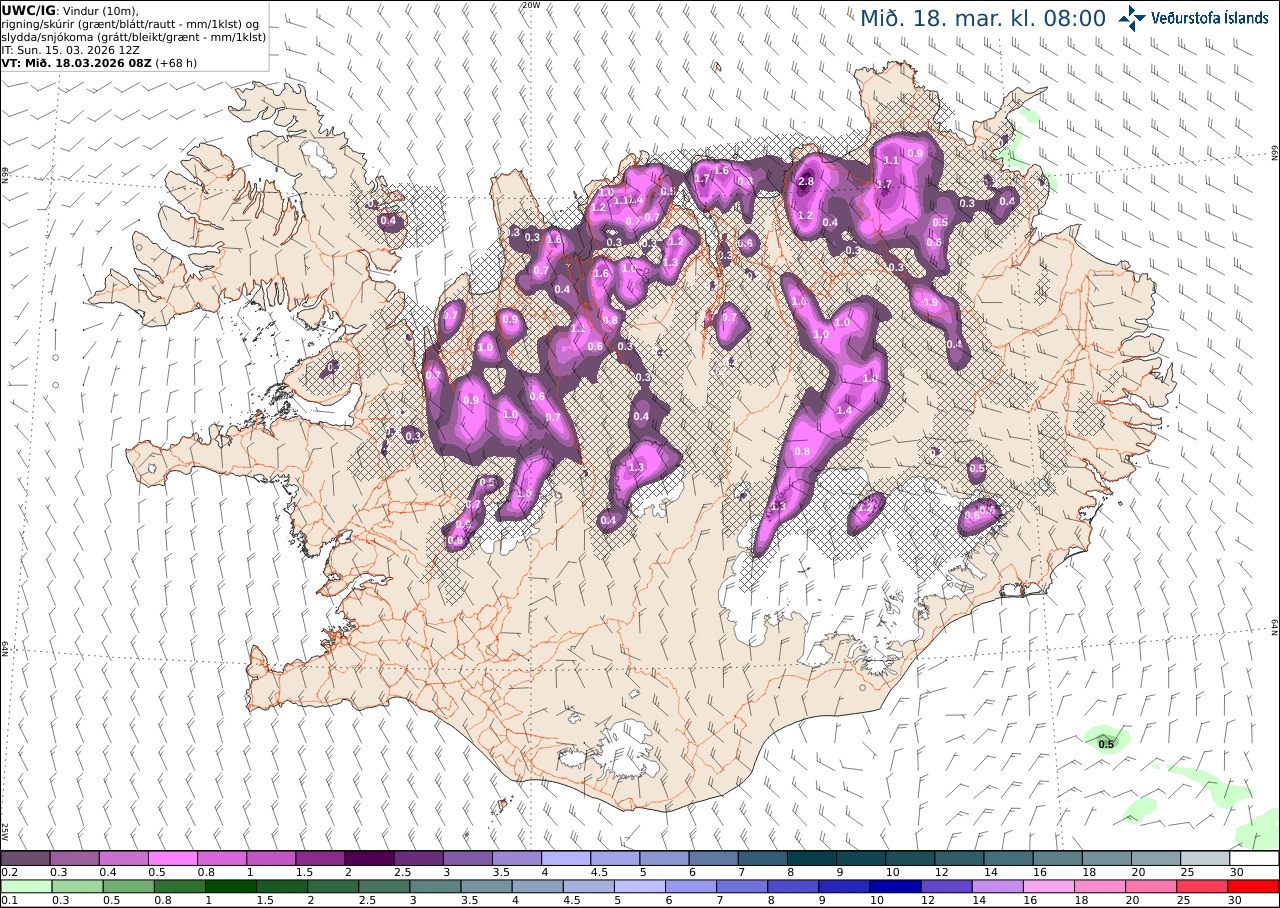Viewport: 1280px width, 908px height.
Task: Click the Veðurstofa Íslands logo icon
Action: [x=1132, y=17]
